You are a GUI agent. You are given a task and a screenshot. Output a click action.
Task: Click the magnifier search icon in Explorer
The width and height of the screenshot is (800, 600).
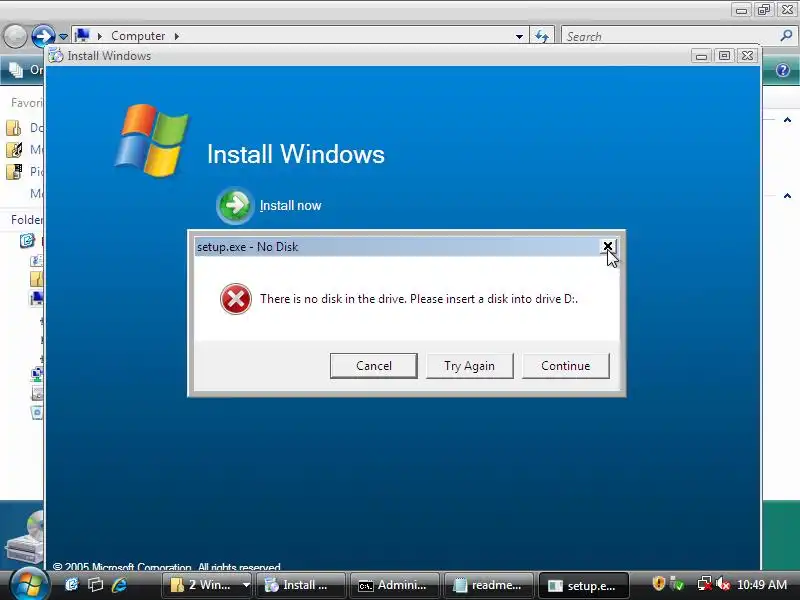[x=786, y=36]
